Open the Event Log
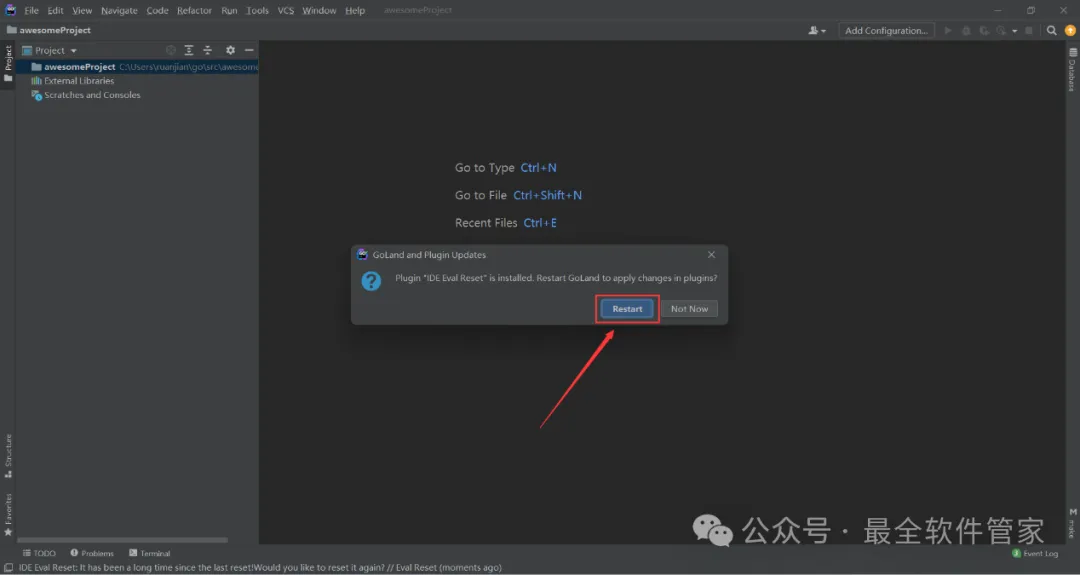Viewport: 1080px width, 575px height. (x=1035, y=553)
